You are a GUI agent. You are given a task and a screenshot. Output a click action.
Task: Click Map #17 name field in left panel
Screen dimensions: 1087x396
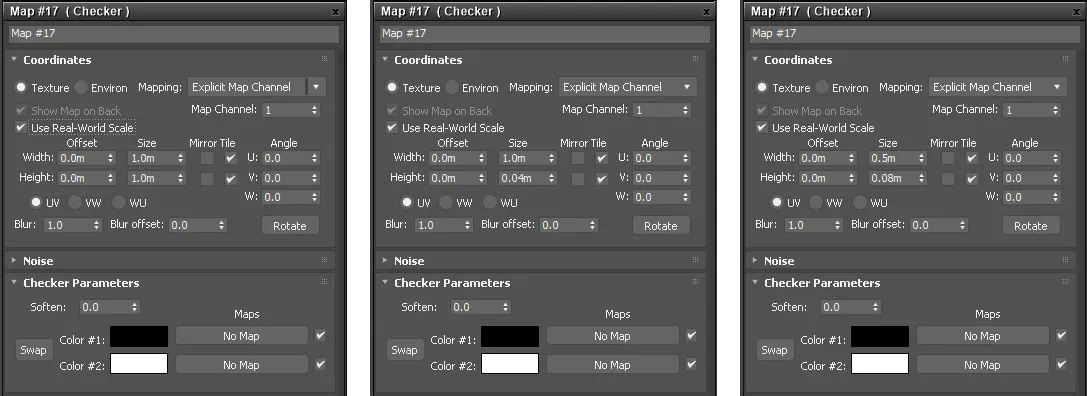click(x=174, y=33)
